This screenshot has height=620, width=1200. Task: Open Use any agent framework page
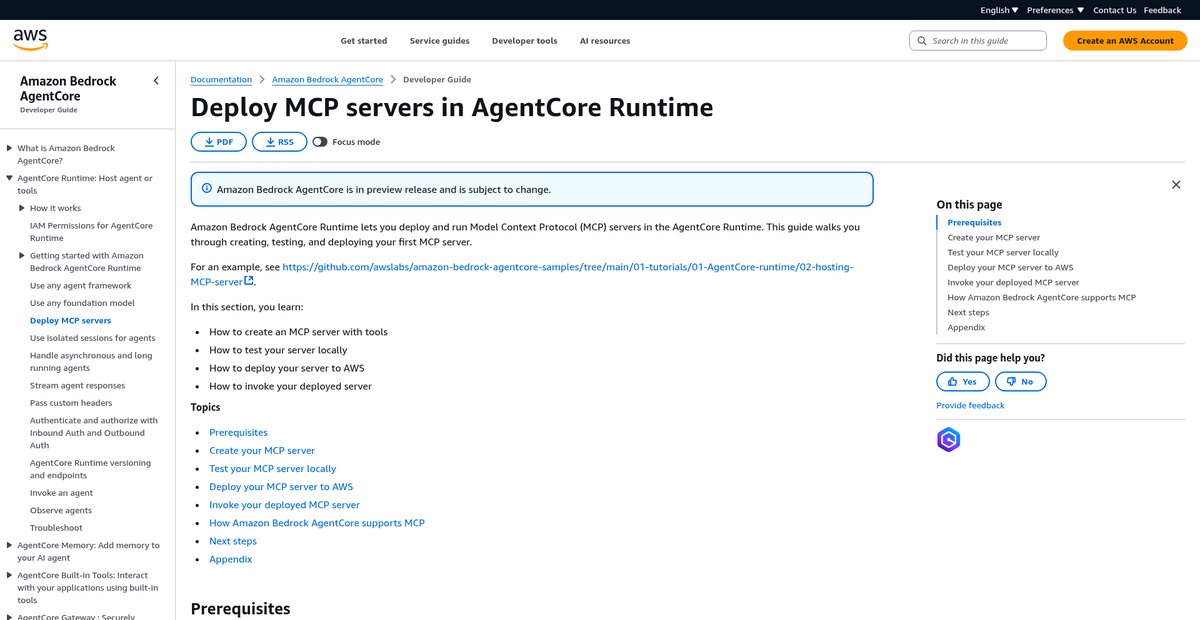(80, 286)
